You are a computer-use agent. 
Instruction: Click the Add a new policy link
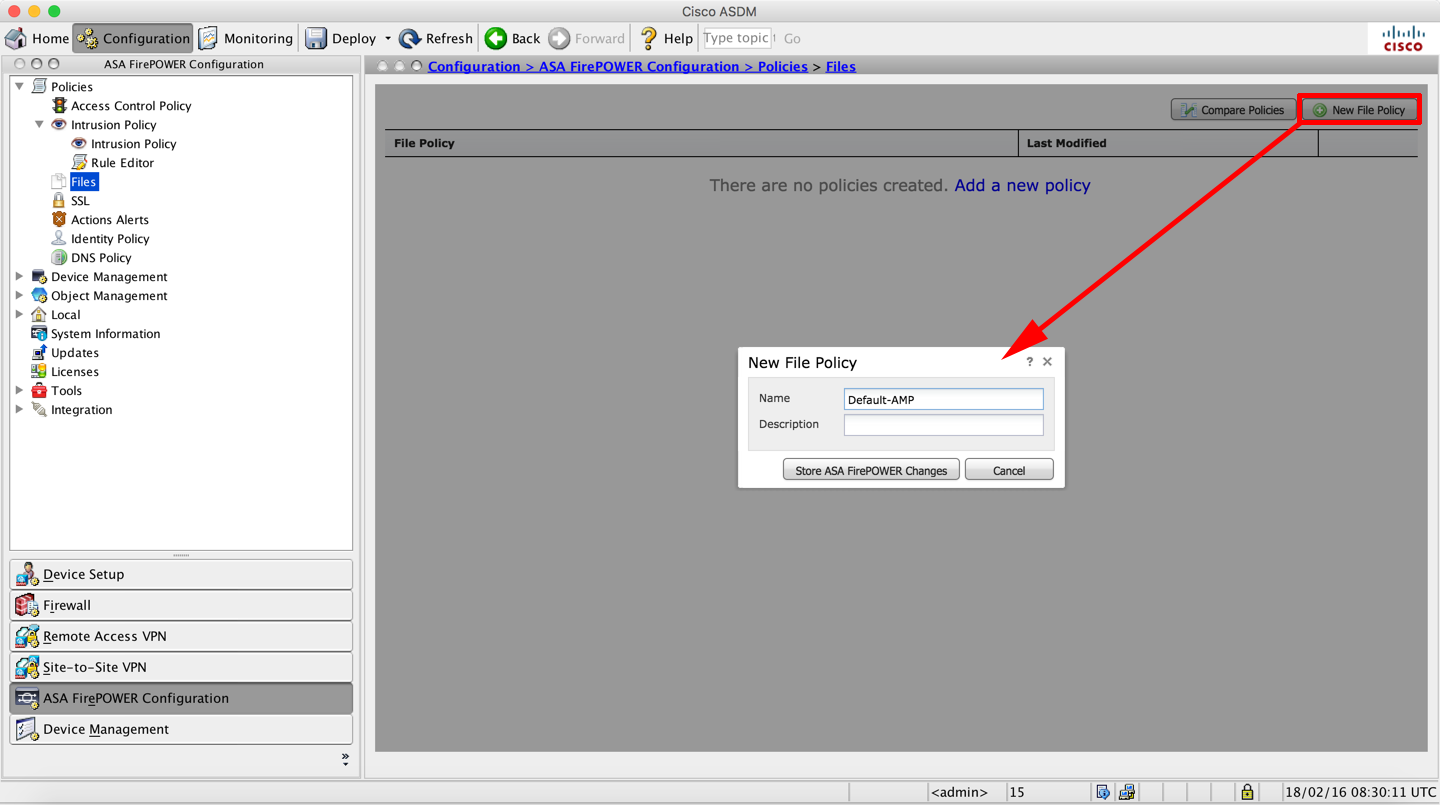1022,185
